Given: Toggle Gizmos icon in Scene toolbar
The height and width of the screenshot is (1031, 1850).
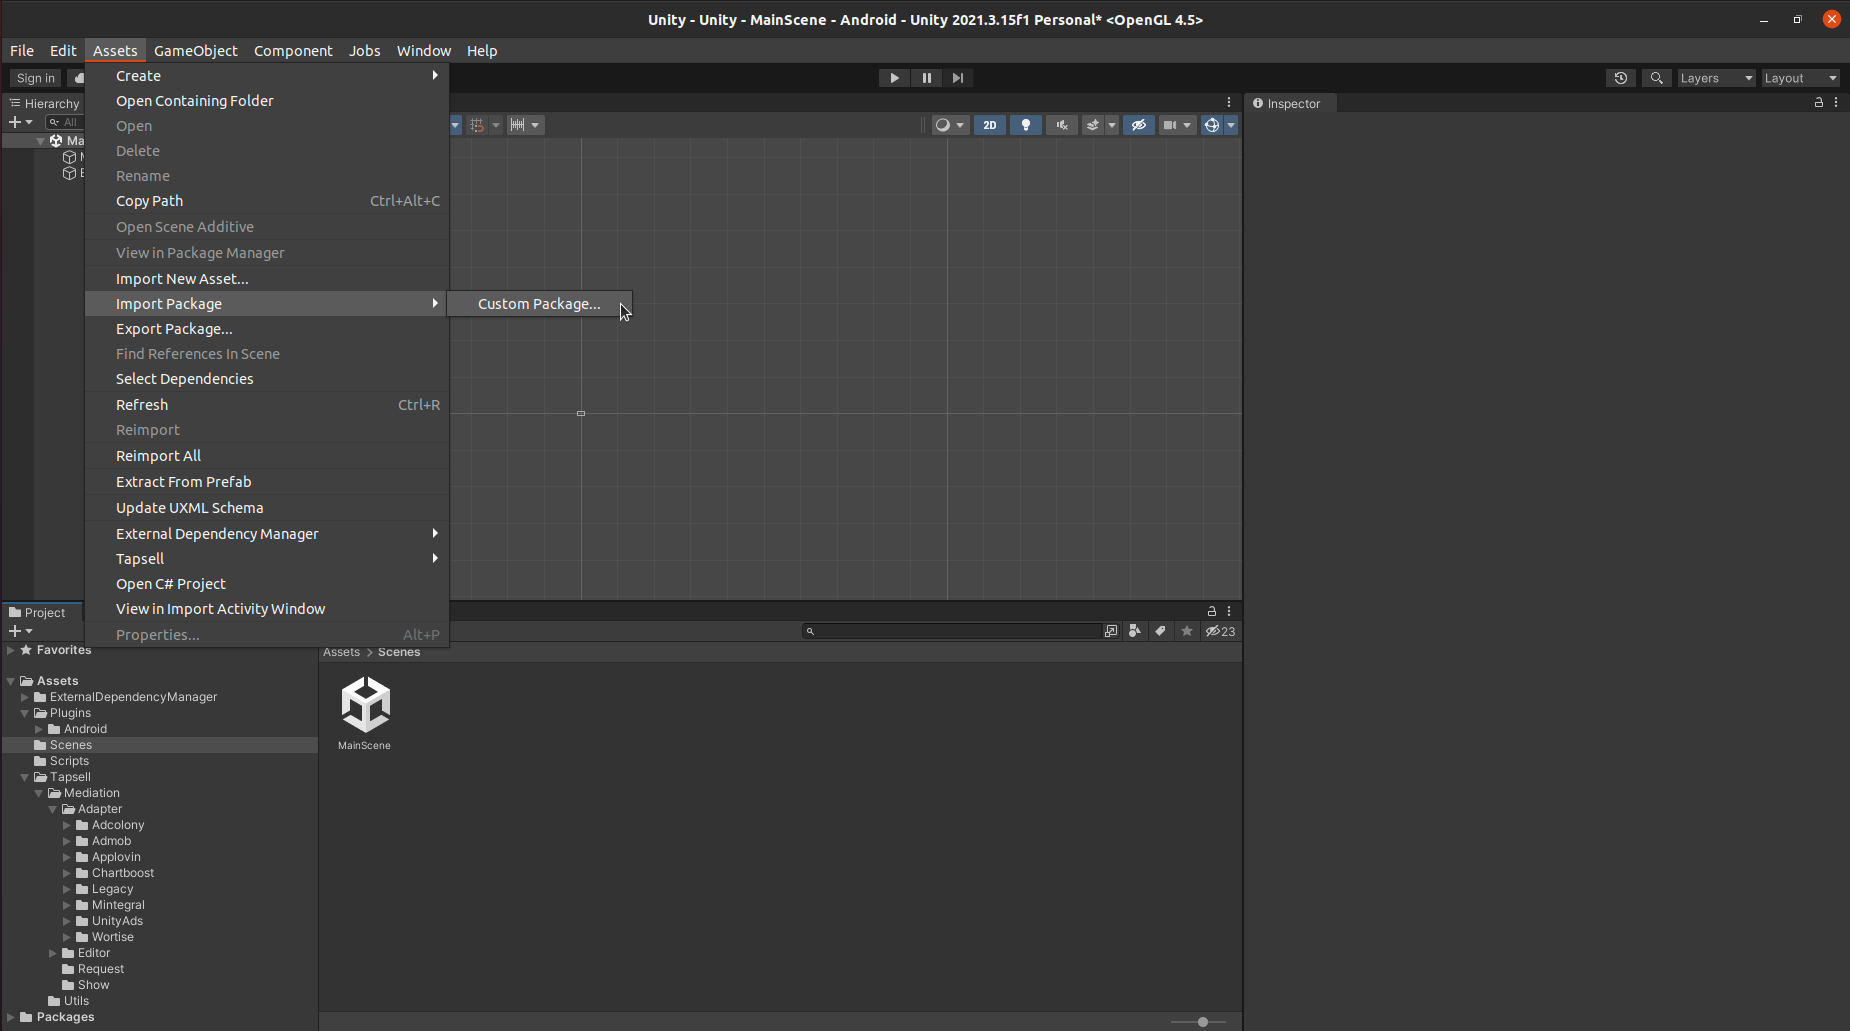Looking at the screenshot, I should pyautogui.click(x=1212, y=125).
